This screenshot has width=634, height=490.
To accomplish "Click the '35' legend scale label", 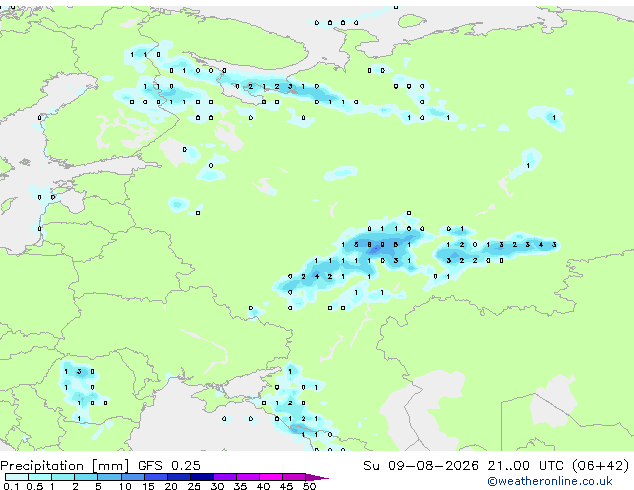I will (x=240, y=486).
